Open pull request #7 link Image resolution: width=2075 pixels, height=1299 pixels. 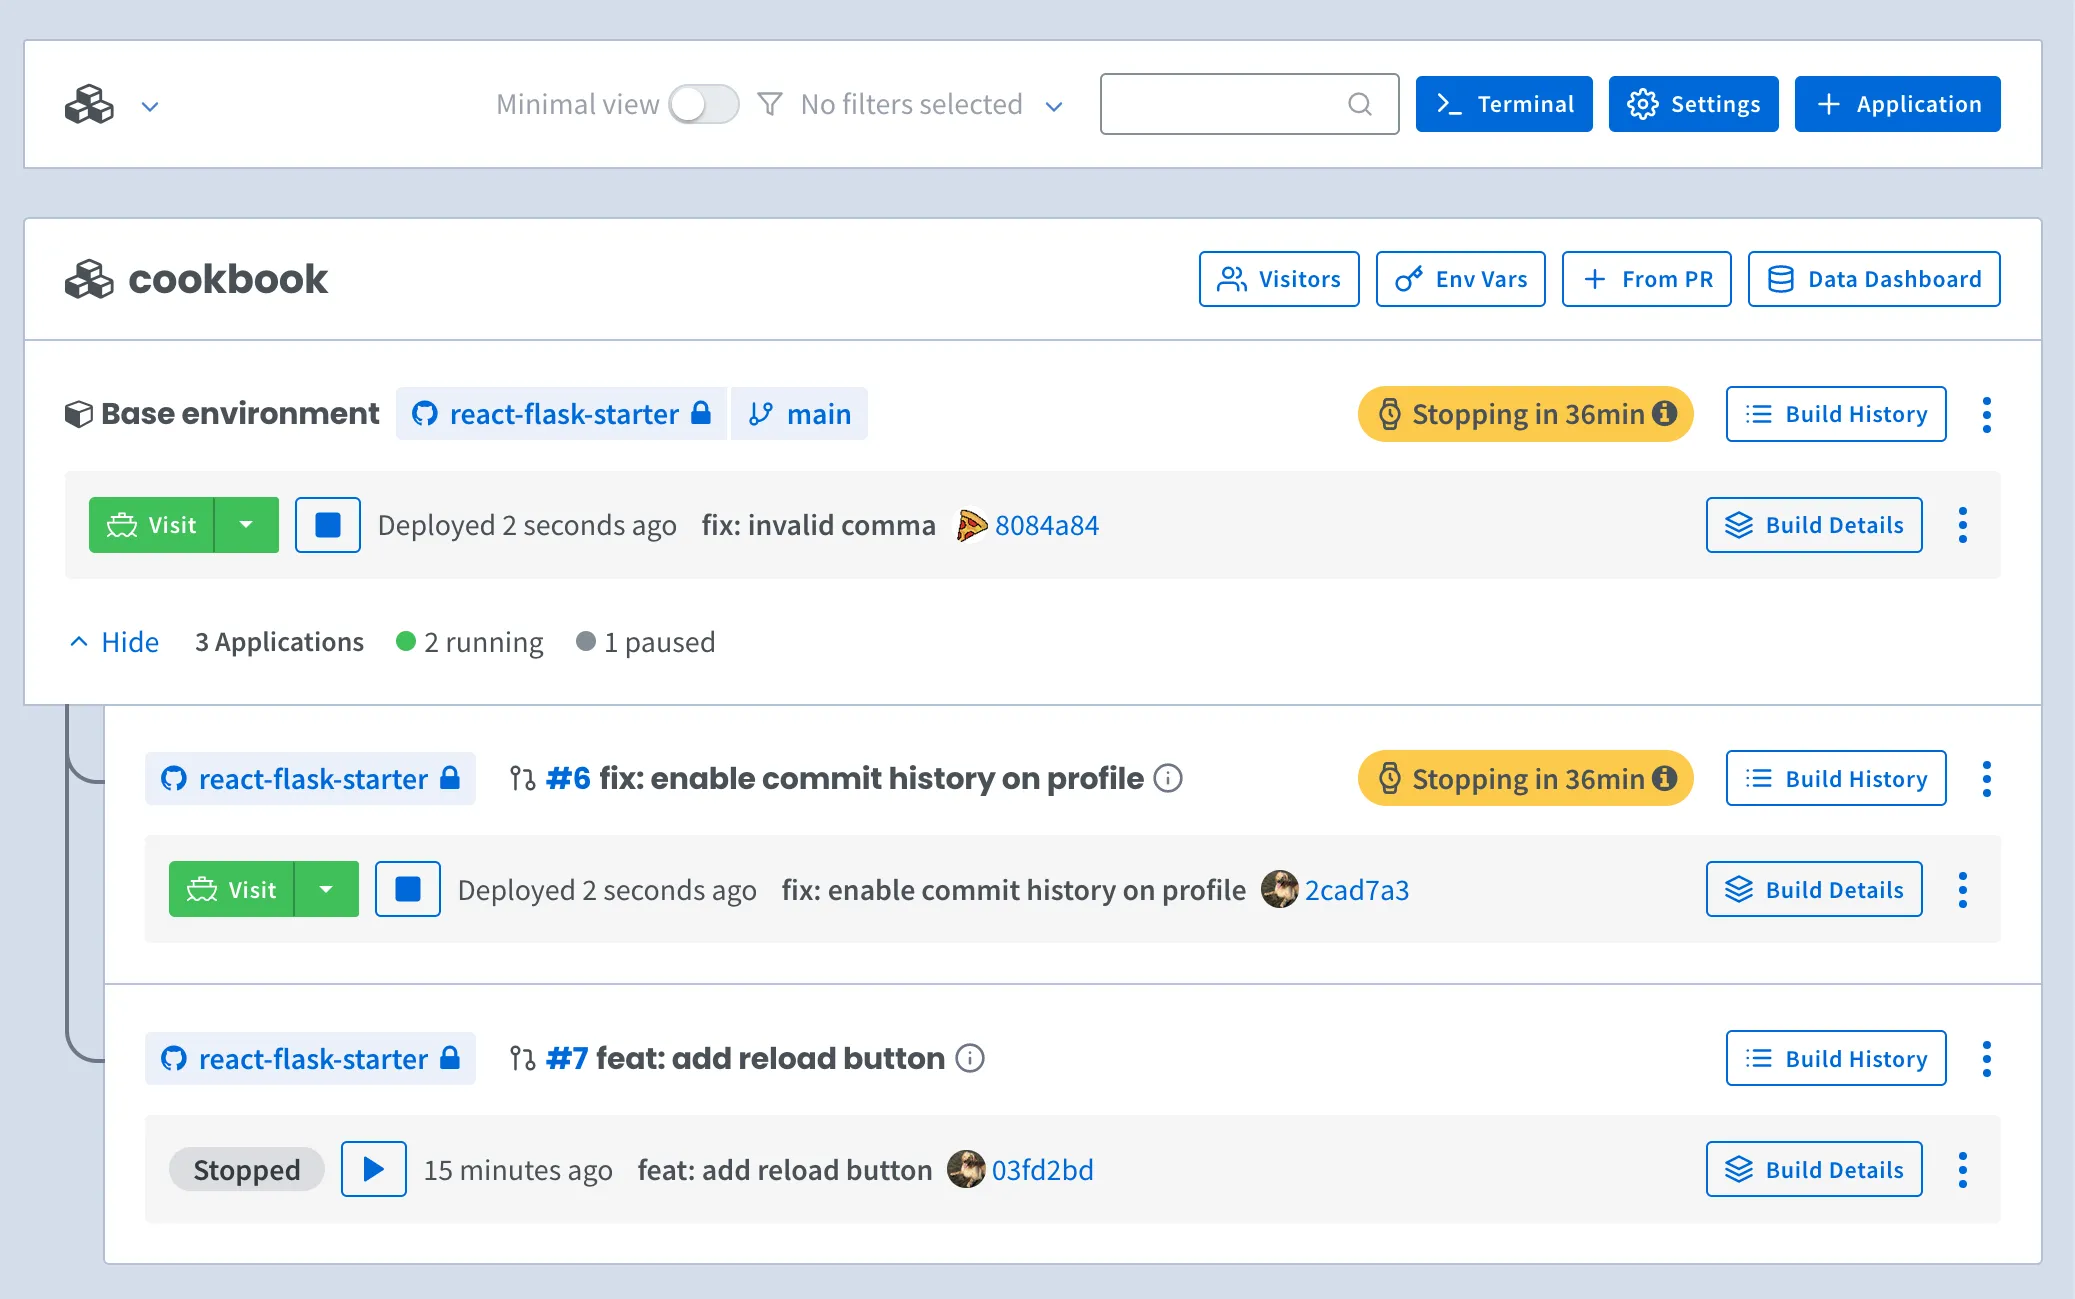[566, 1058]
